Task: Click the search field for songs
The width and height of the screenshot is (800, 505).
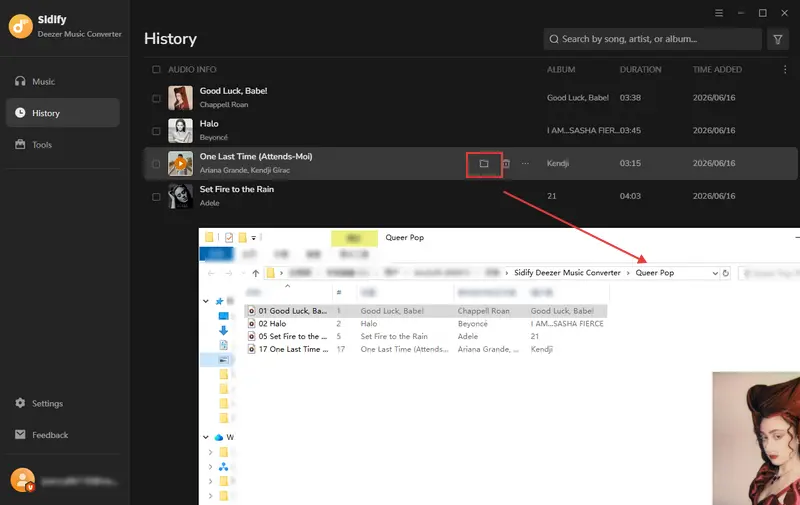Action: (x=653, y=39)
